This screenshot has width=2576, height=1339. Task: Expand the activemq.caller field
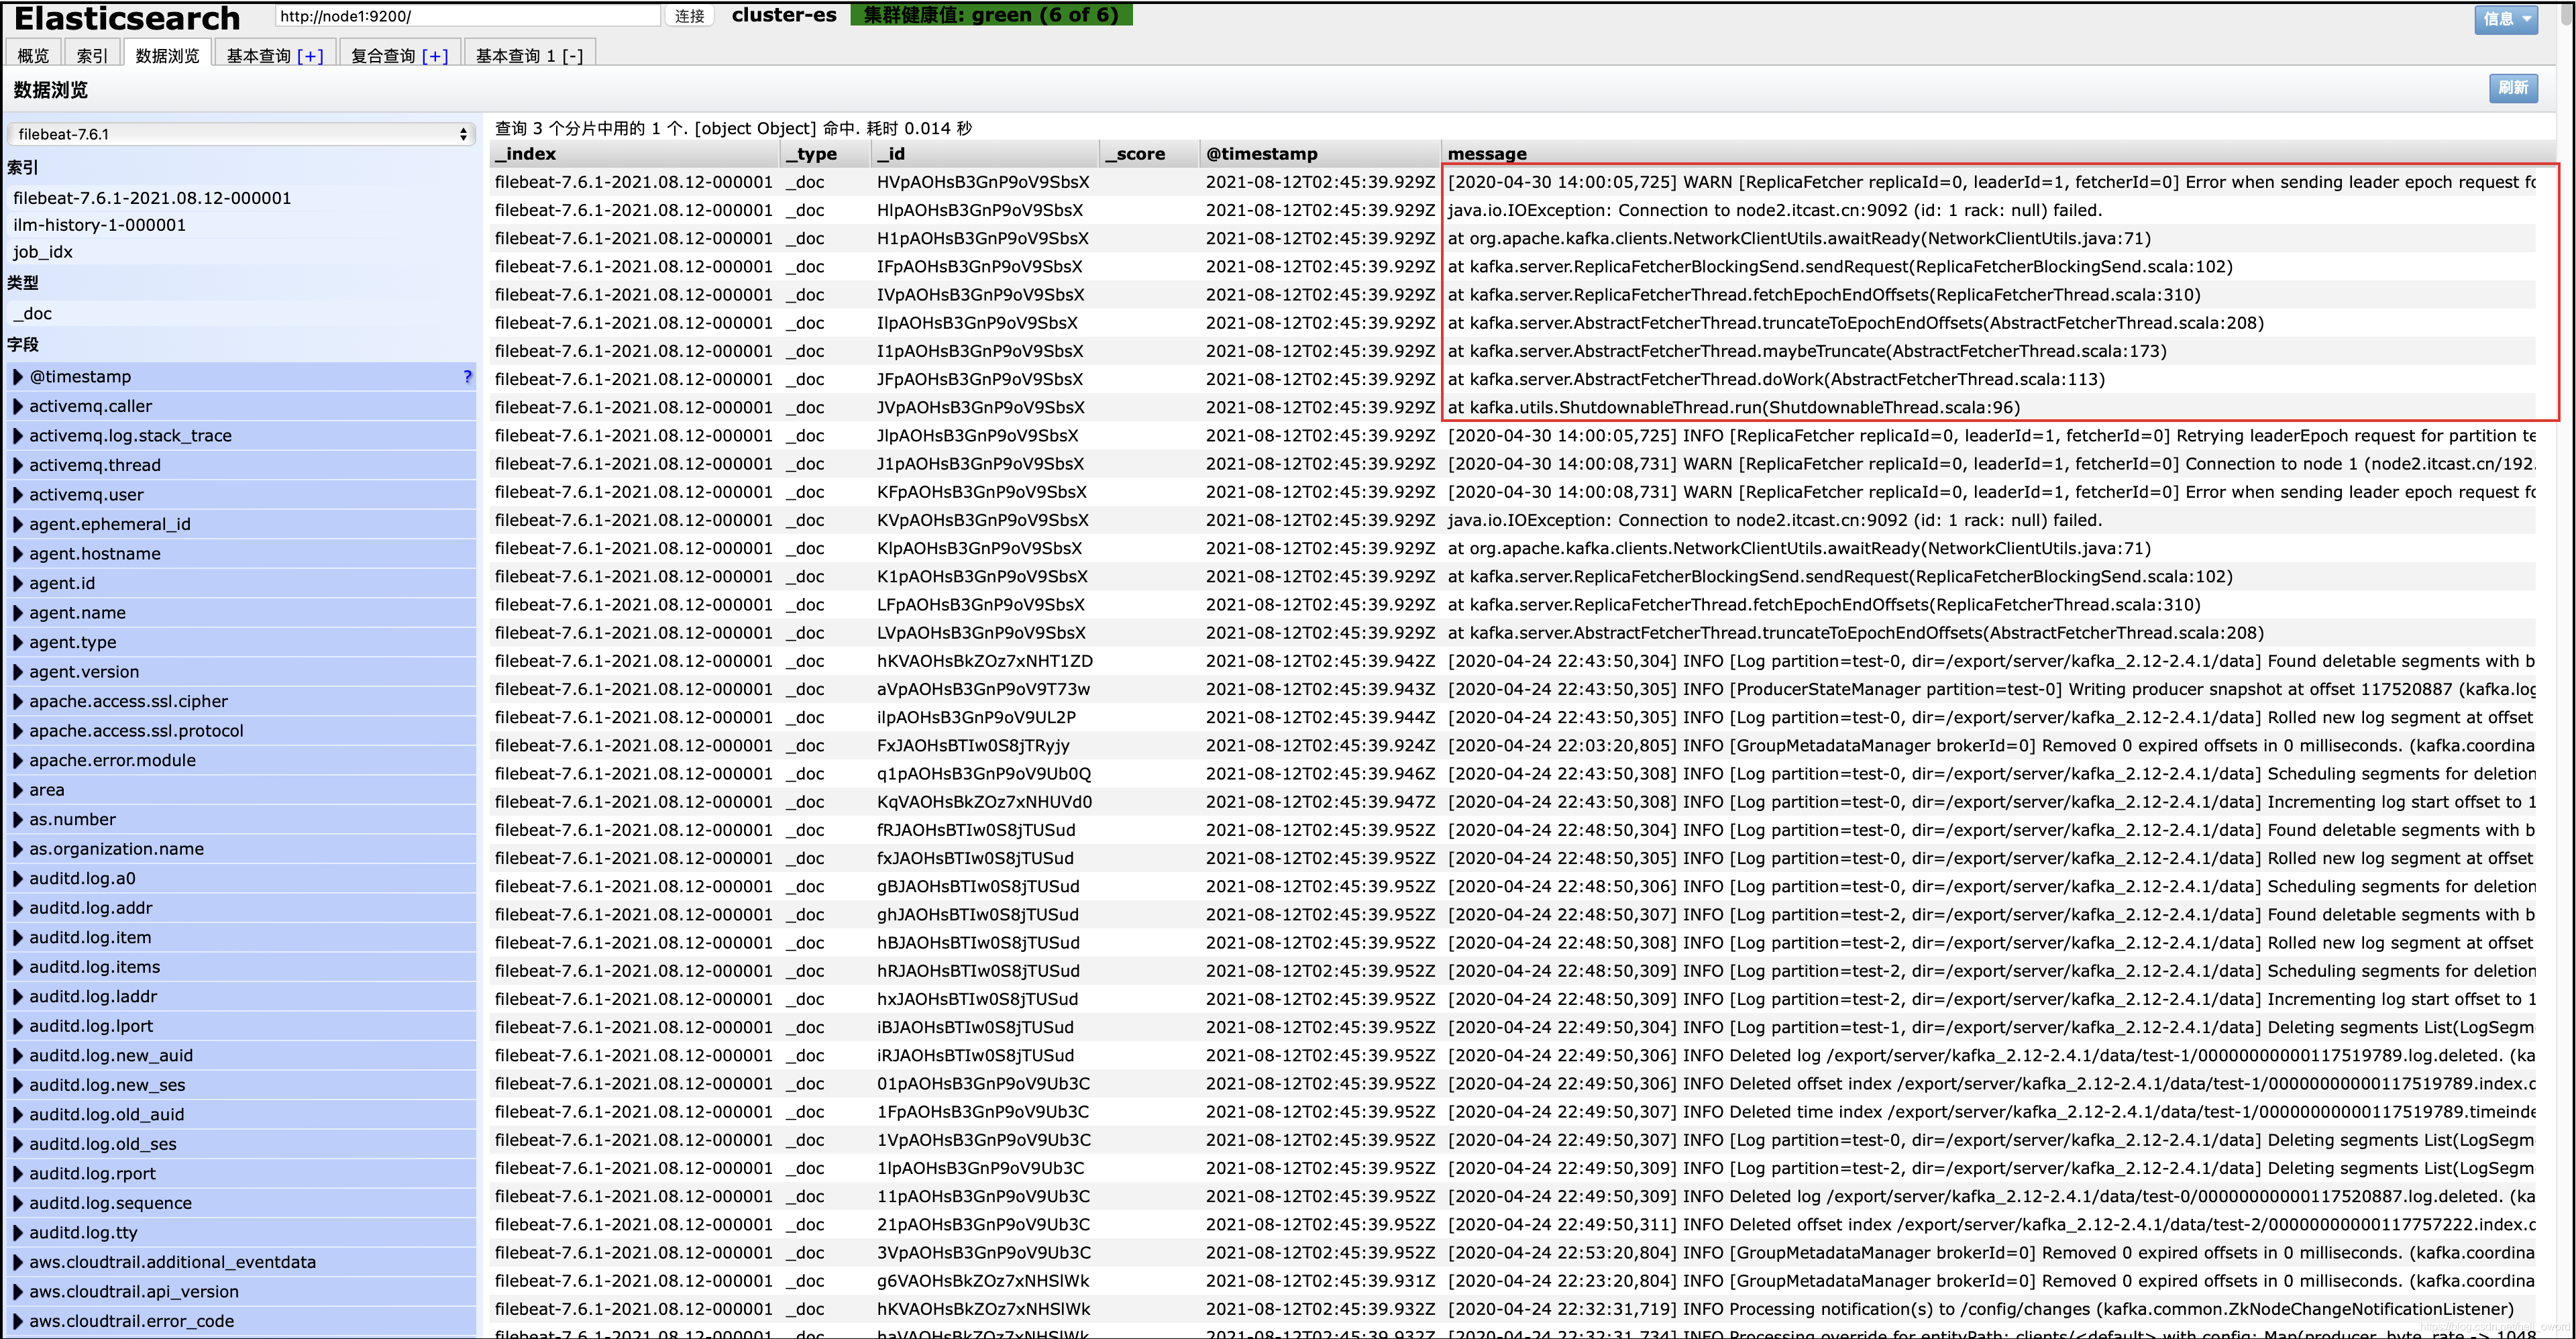(x=241, y=406)
